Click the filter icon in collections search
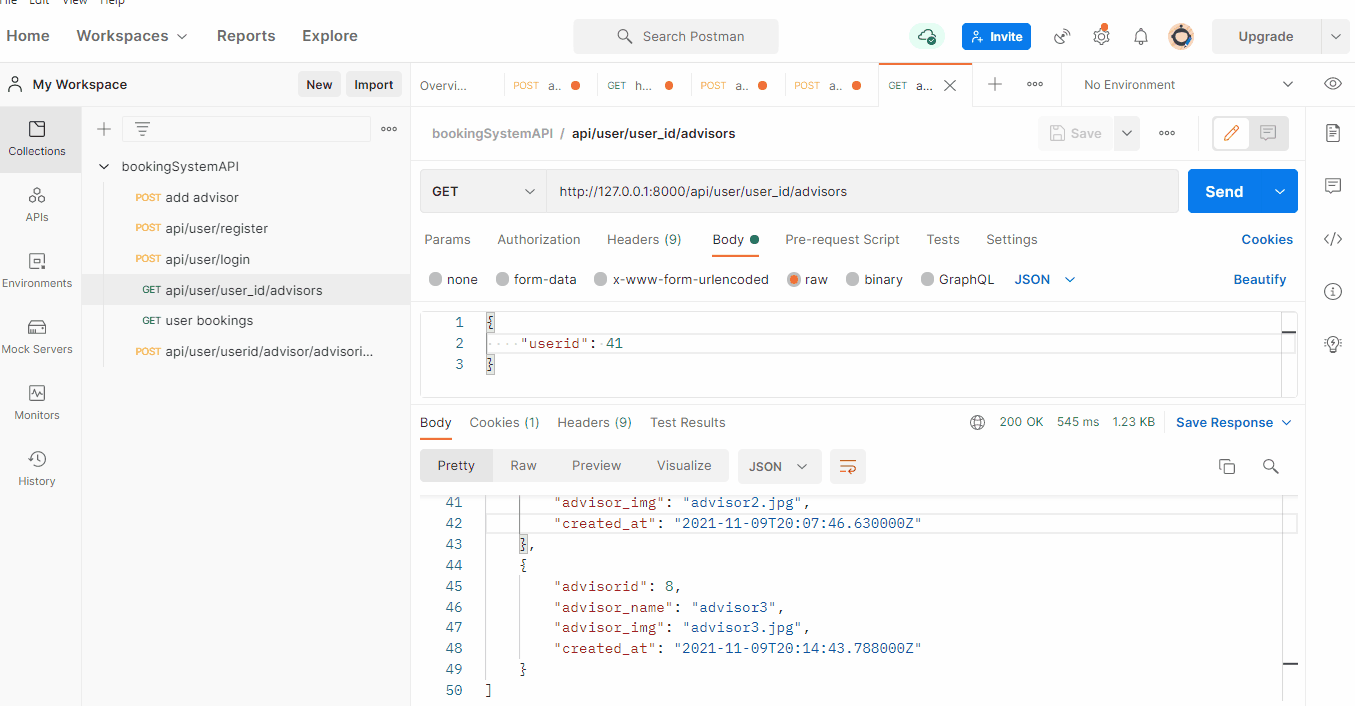The width and height of the screenshot is (1355, 706). pos(143,129)
